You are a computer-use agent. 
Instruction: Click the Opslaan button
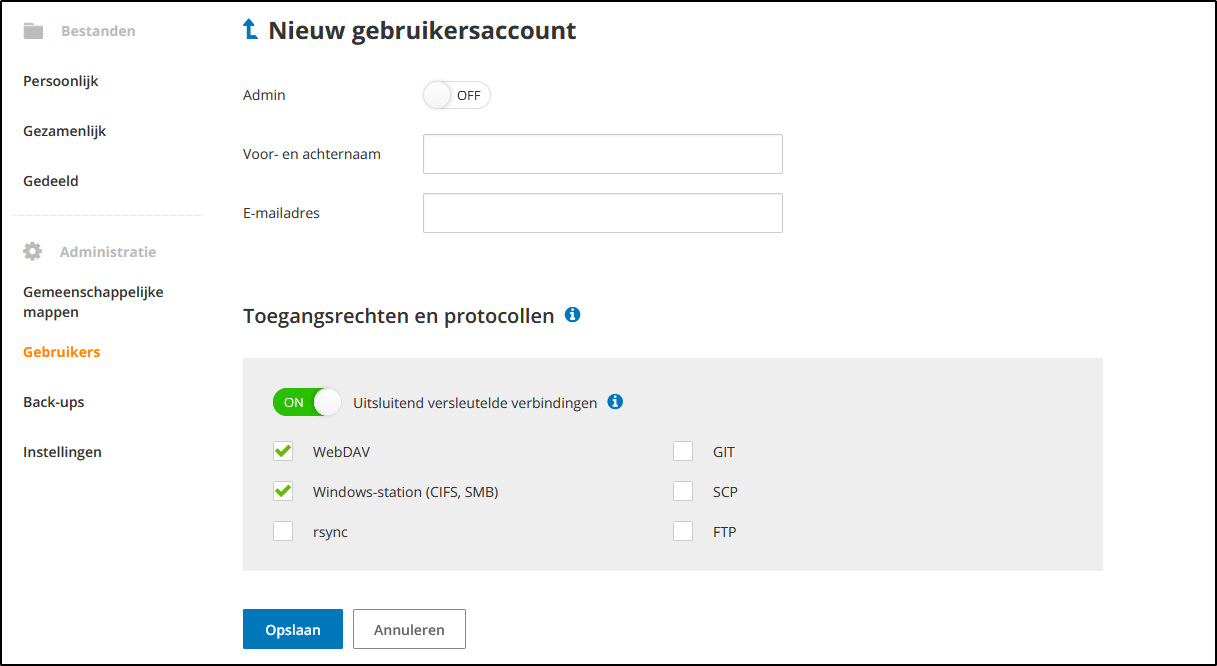coord(292,629)
